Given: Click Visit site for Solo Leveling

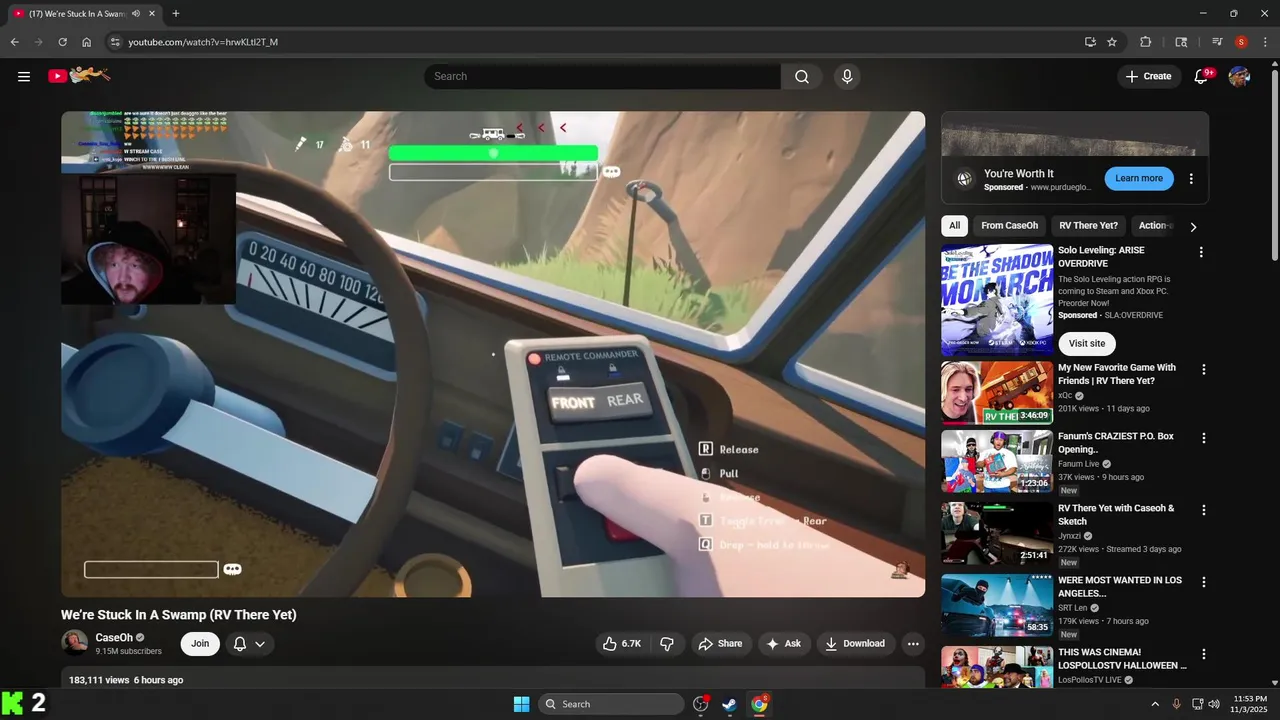Looking at the screenshot, I should (x=1087, y=343).
